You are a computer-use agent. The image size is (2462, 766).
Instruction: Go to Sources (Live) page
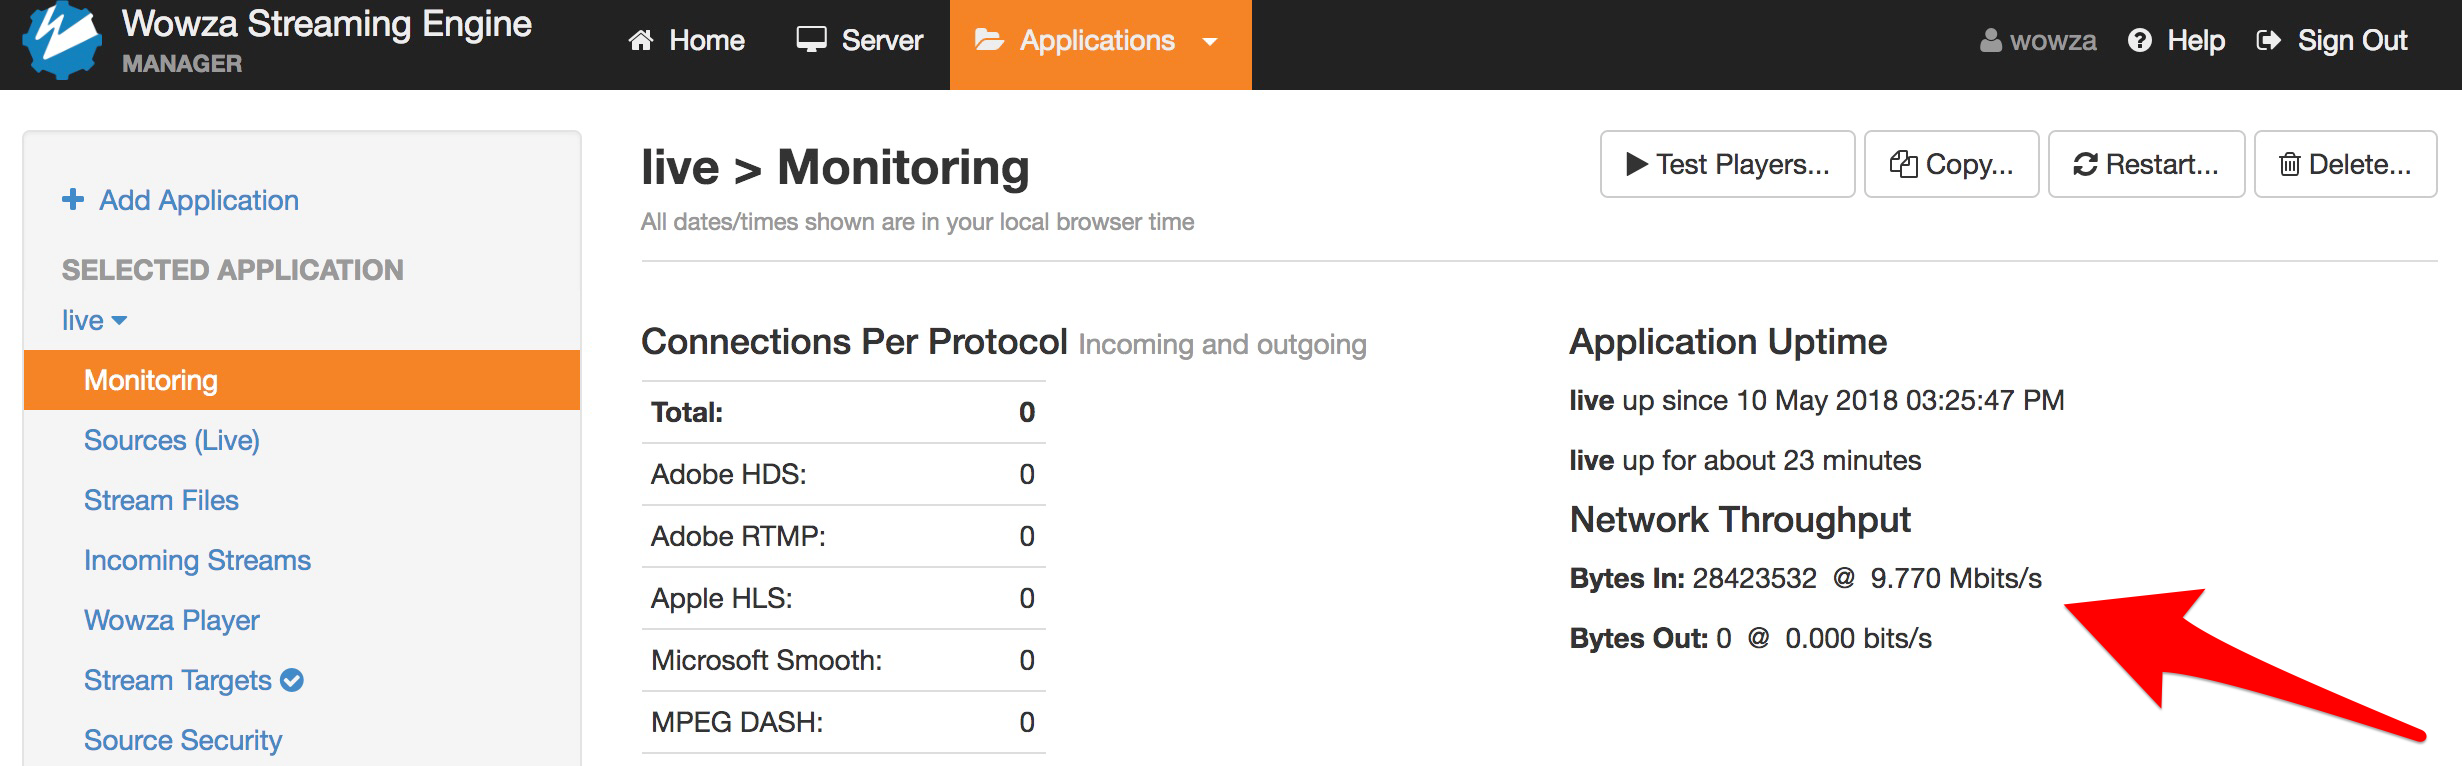(172, 440)
